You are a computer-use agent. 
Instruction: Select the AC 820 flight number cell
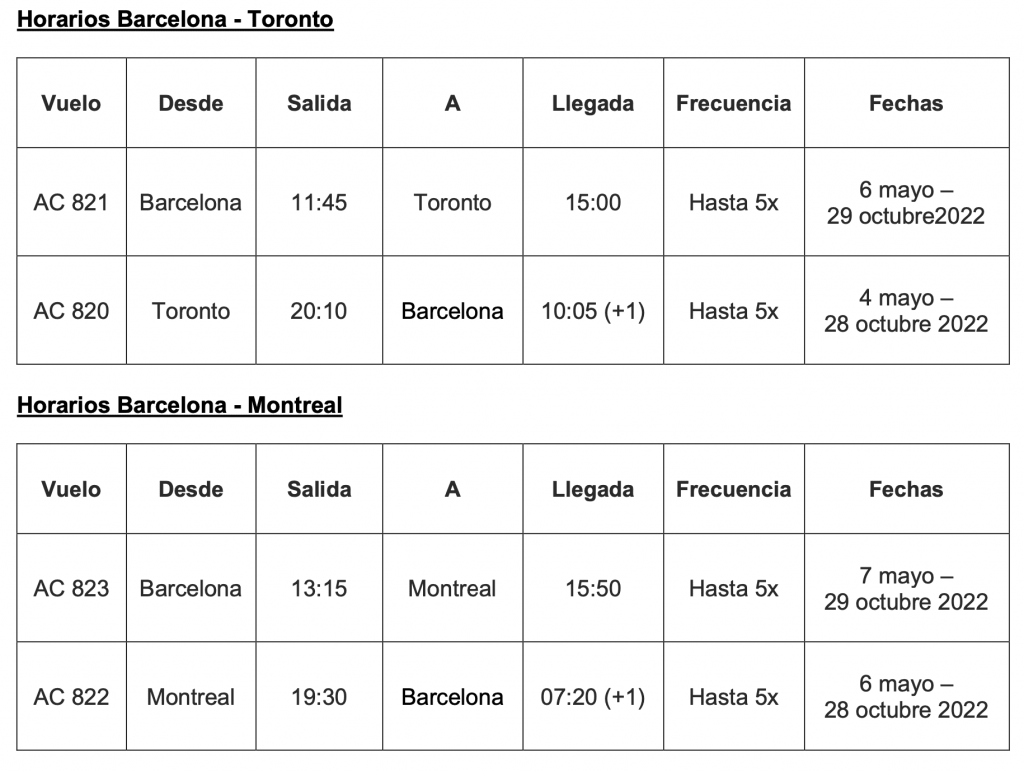(x=71, y=311)
